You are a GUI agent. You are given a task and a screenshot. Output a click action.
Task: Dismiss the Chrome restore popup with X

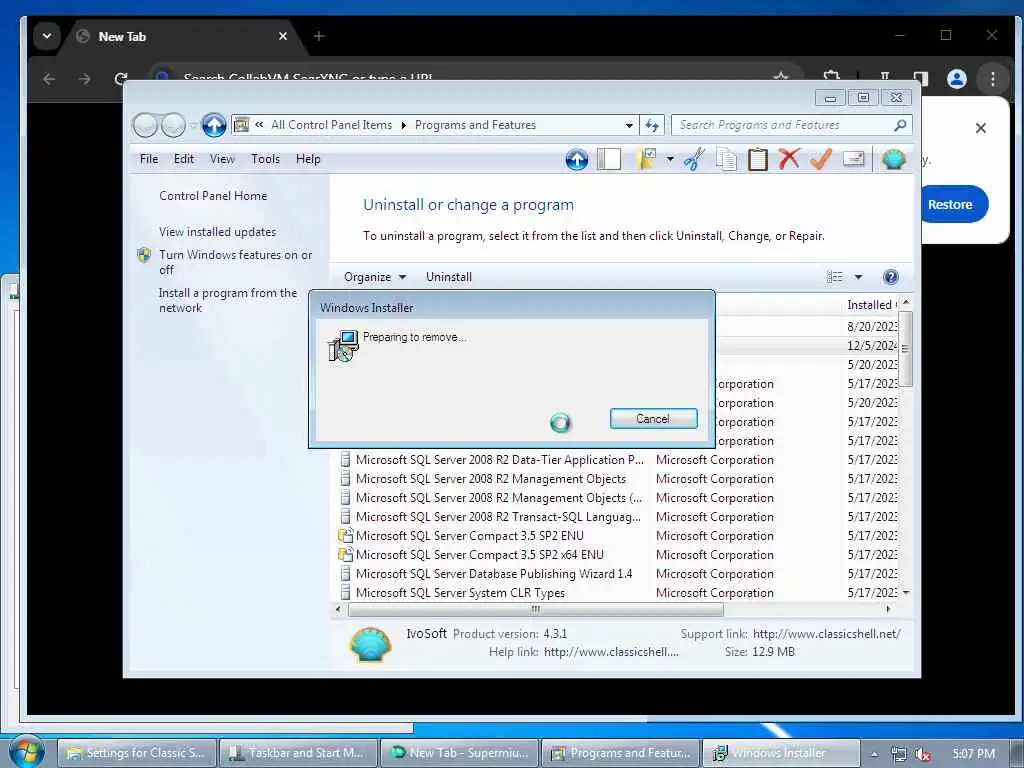click(980, 128)
